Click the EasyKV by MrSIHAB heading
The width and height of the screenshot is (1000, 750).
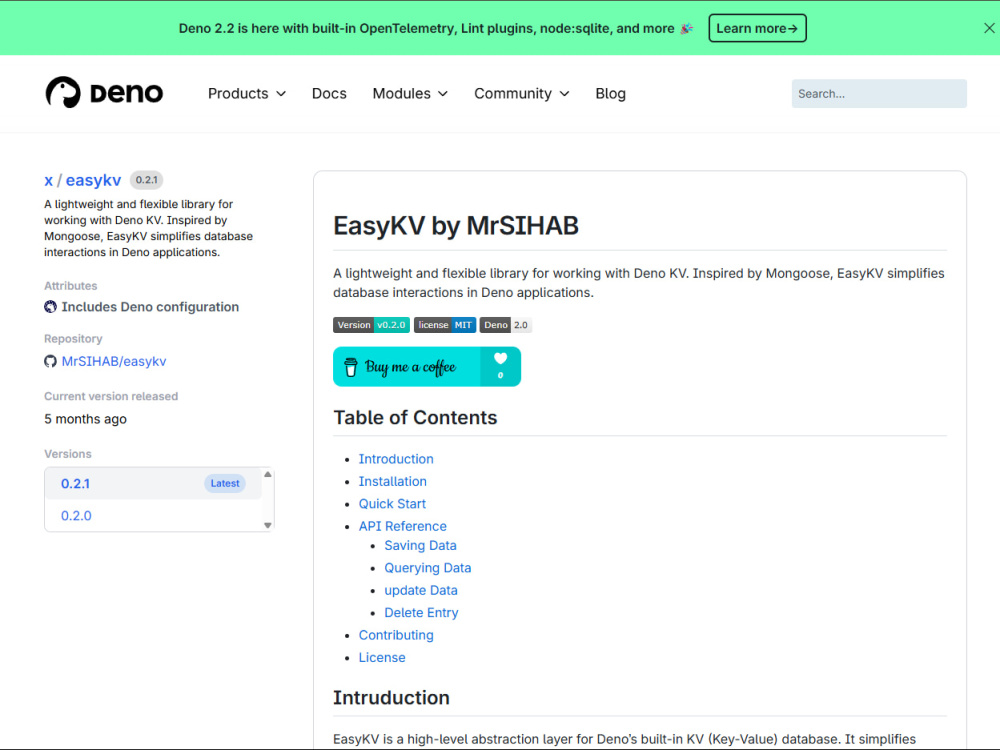(x=455, y=226)
